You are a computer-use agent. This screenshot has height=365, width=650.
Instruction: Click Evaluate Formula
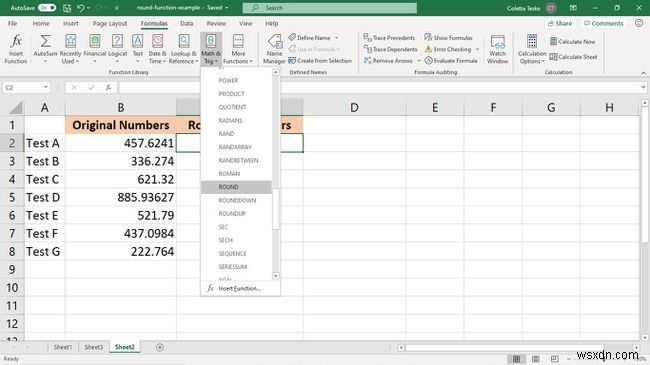(x=451, y=61)
